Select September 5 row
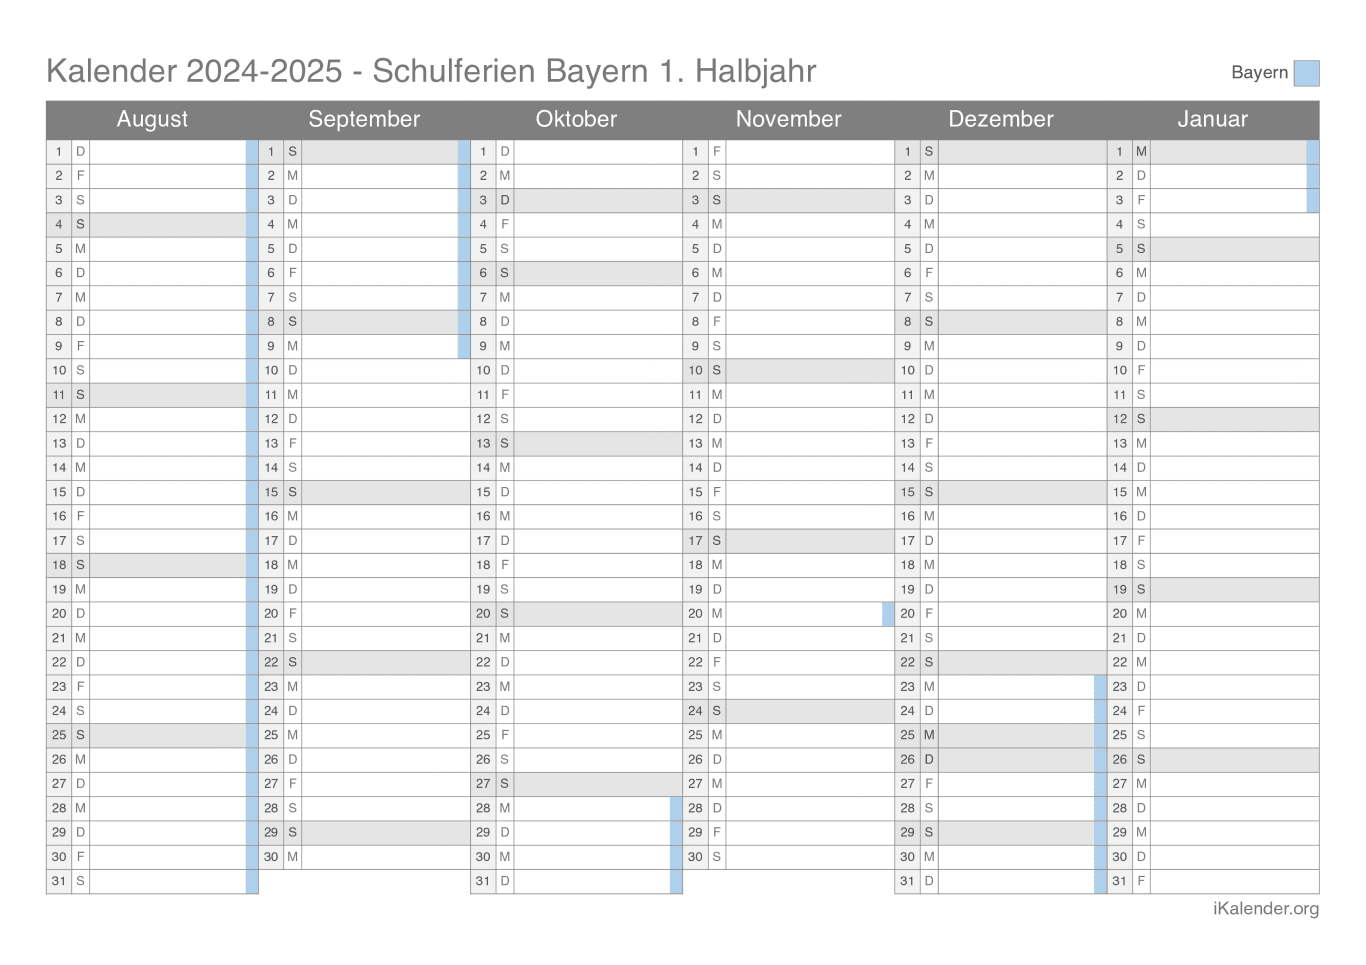 click(364, 249)
